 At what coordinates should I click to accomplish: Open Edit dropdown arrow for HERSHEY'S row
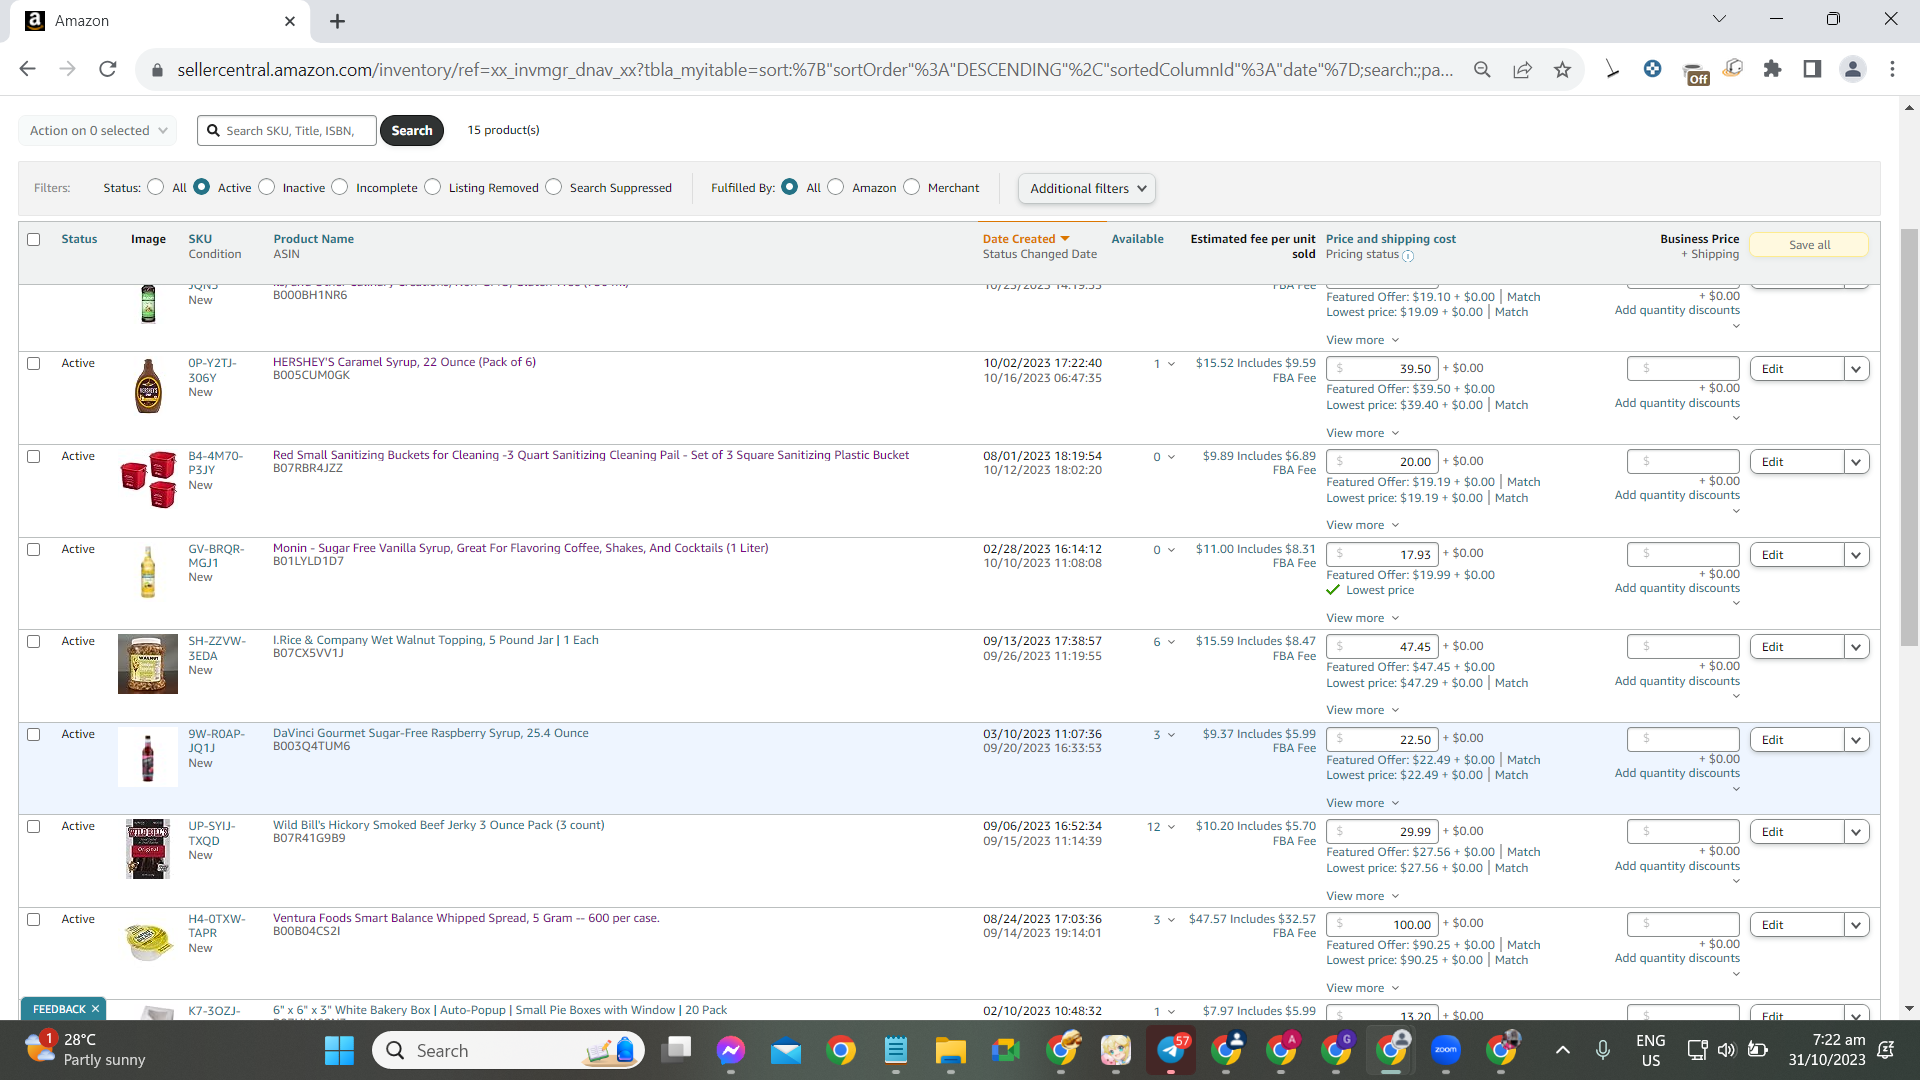coord(1857,369)
